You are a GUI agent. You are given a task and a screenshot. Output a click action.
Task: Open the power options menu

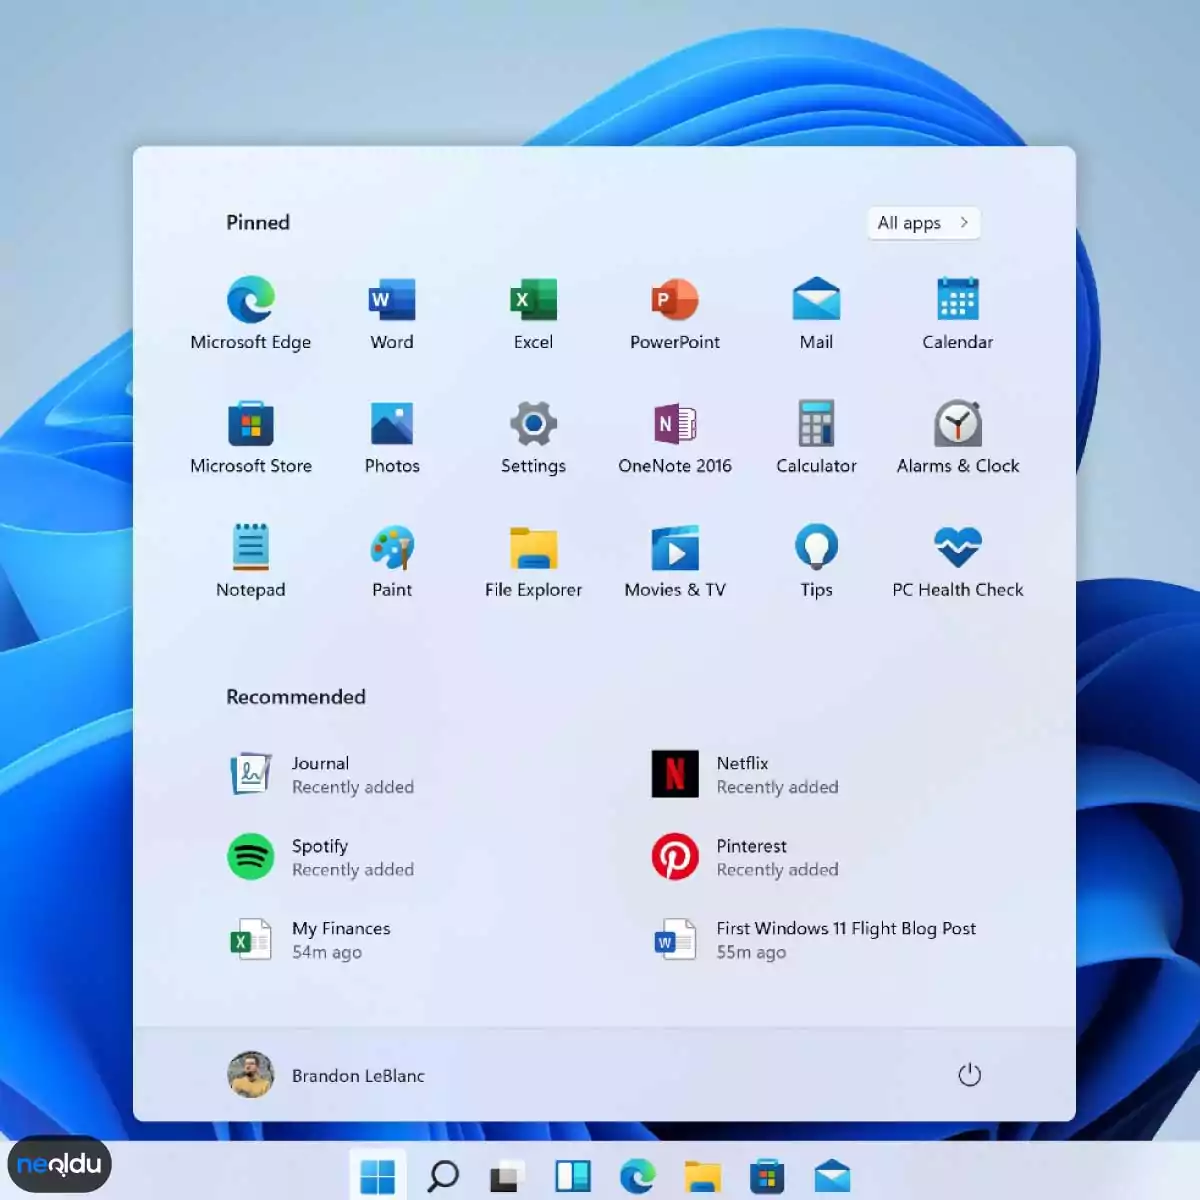(969, 1075)
